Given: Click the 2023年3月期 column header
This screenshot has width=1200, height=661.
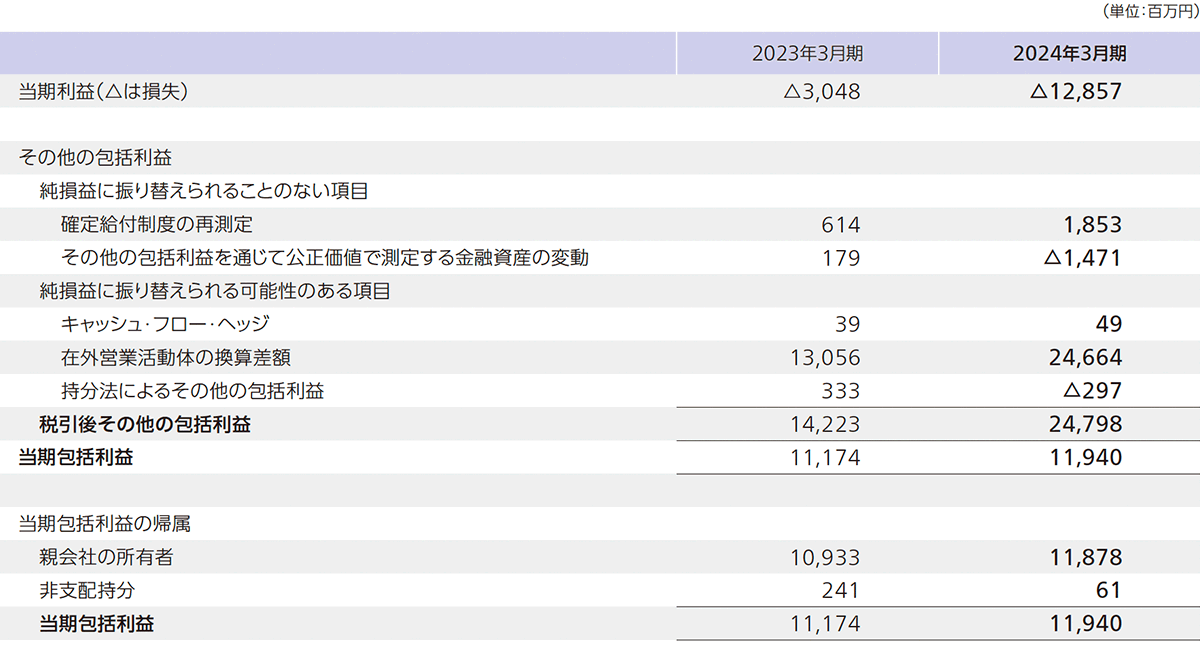Looking at the screenshot, I should pyautogui.click(x=806, y=53).
